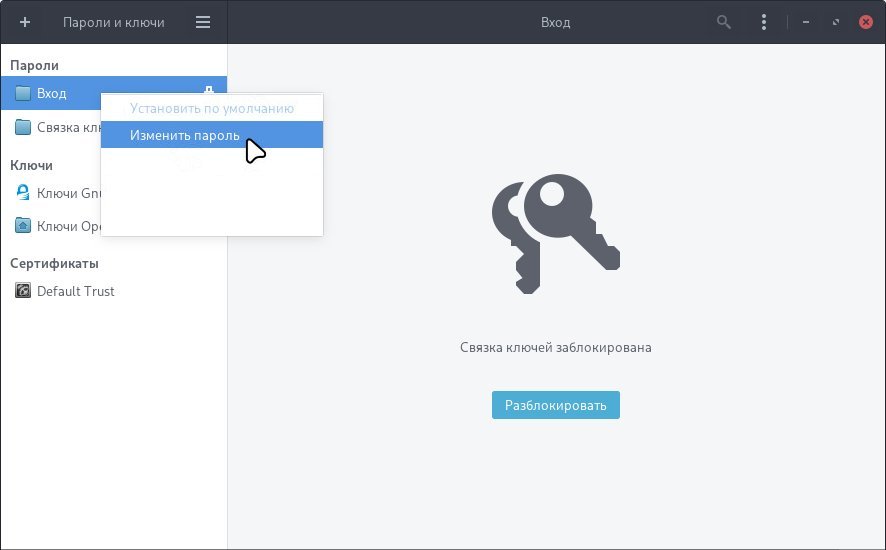Click the Связка ключей folder icon
Image resolution: width=886 pixels, height=550 pixels.
[x=23, y=127]
